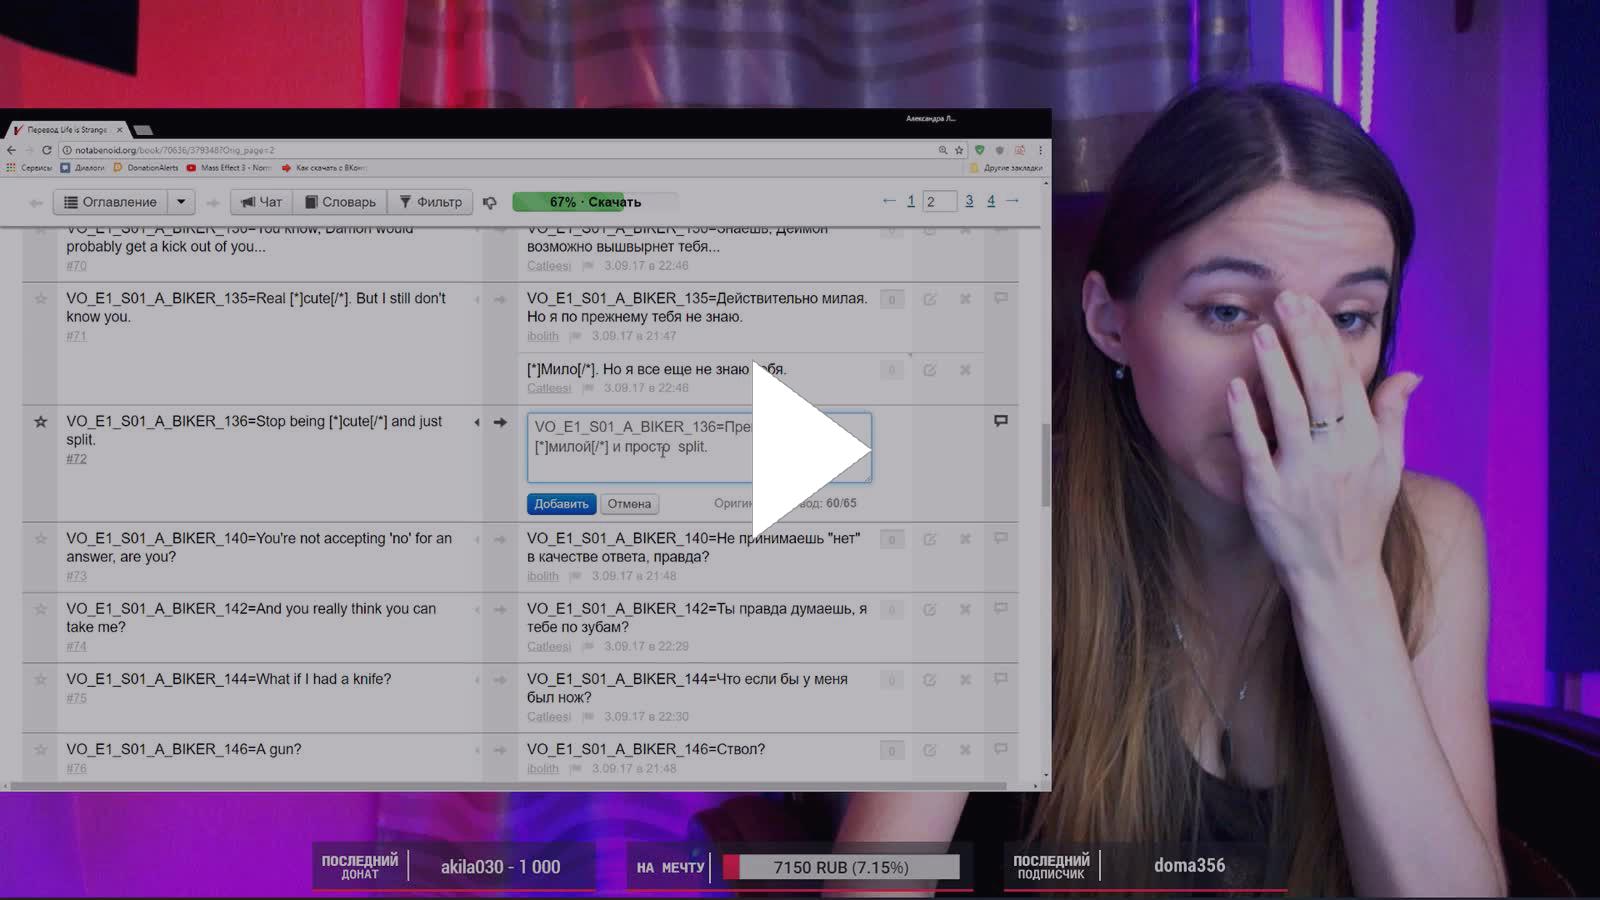The image size is (1600, 900).
Task: Bookmark page with the address bar star
Action: coord(959,150)
